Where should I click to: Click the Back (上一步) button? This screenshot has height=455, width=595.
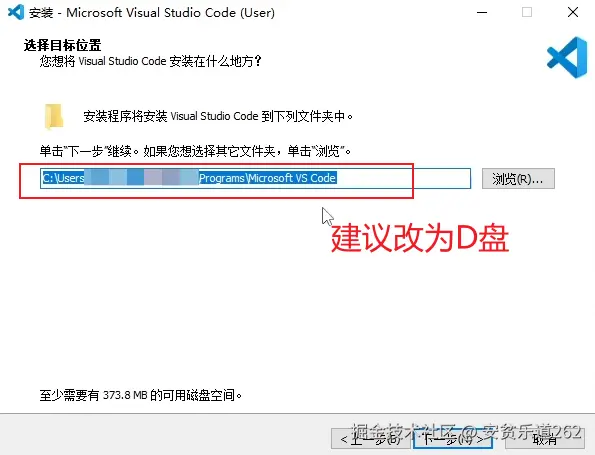click(x=371, y=439)
